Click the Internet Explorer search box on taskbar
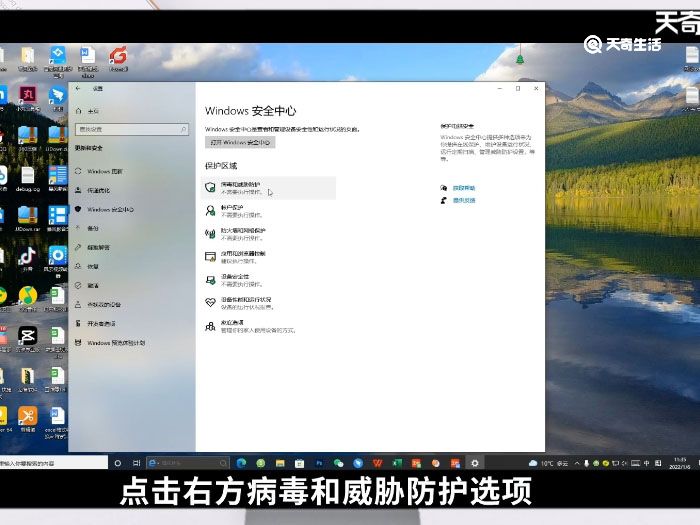Screen dimensions: 700x525 pyautogui.click(x=188, y=463)
